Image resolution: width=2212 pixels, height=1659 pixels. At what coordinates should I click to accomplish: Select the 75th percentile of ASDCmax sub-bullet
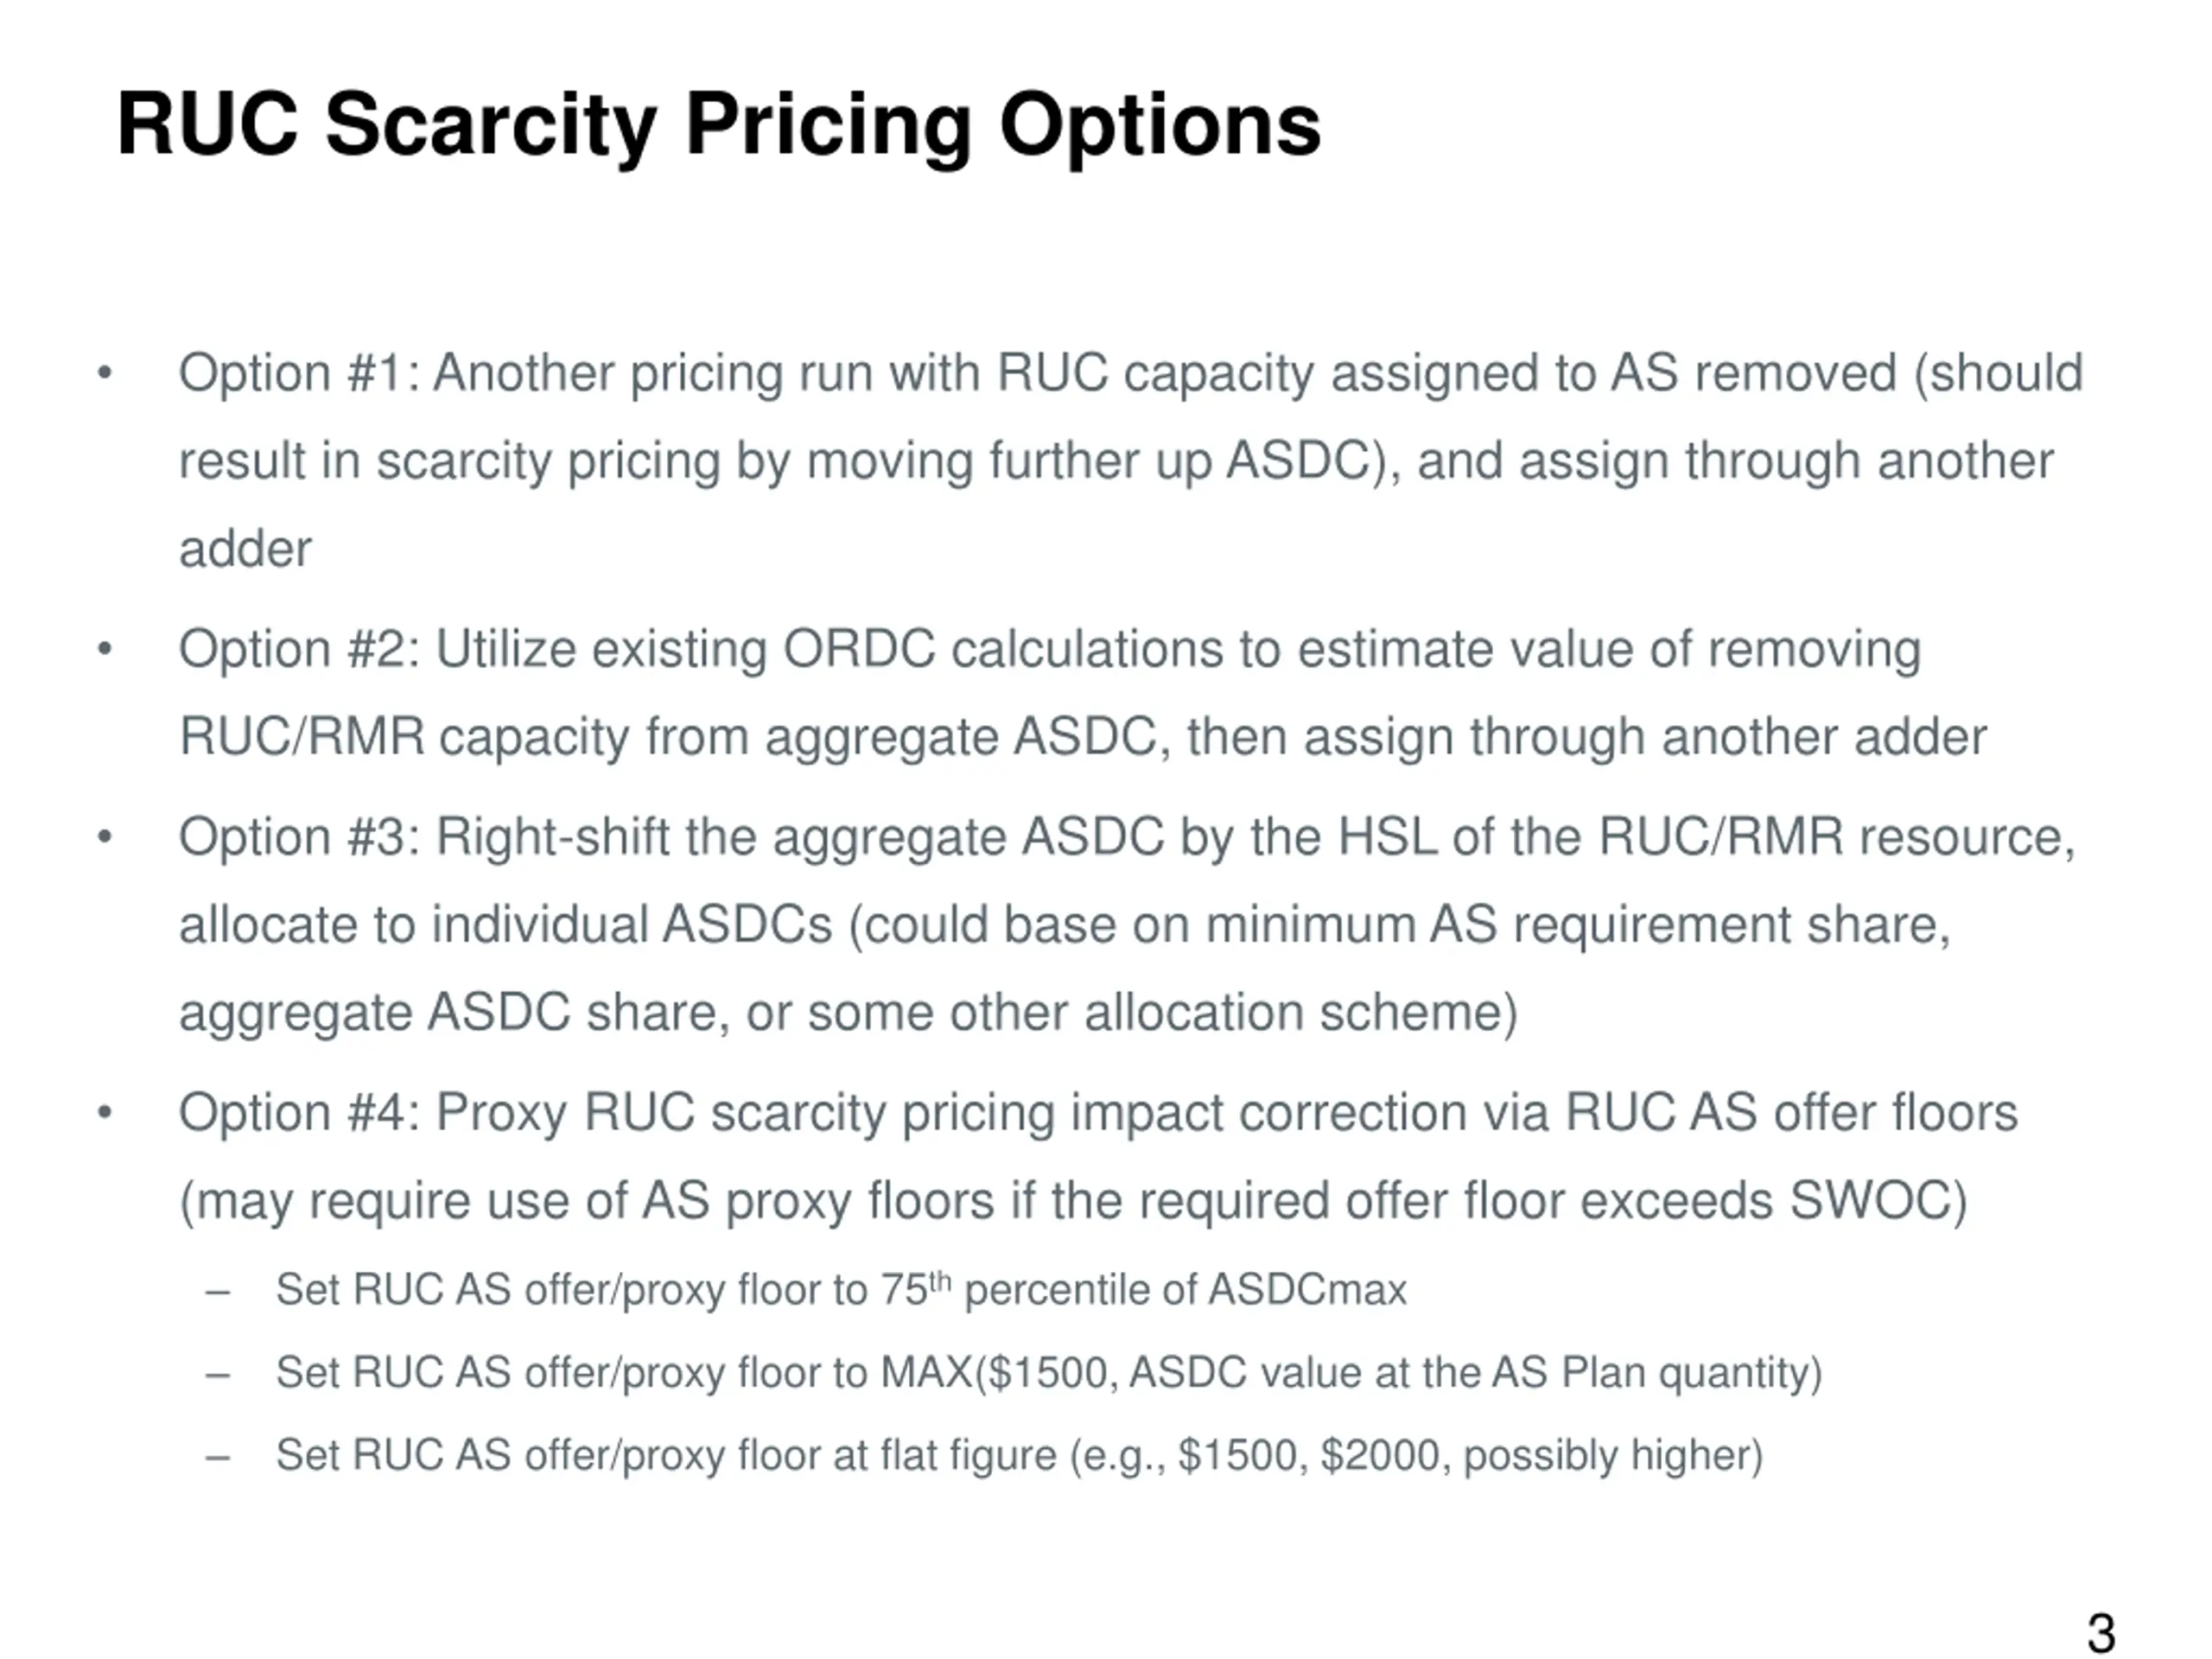[x=841, y=1290]
